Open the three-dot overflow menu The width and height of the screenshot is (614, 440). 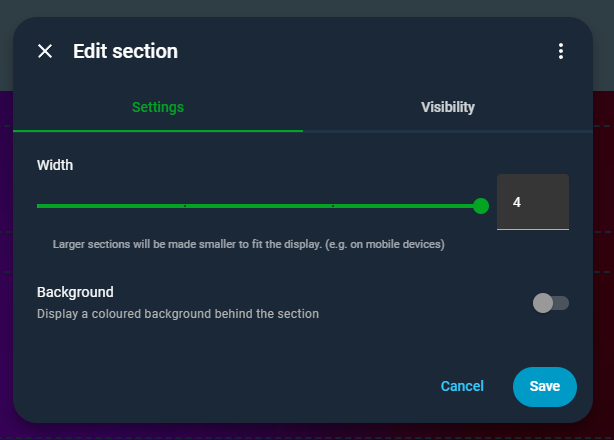pyautogui.click(x=561, y=51)
